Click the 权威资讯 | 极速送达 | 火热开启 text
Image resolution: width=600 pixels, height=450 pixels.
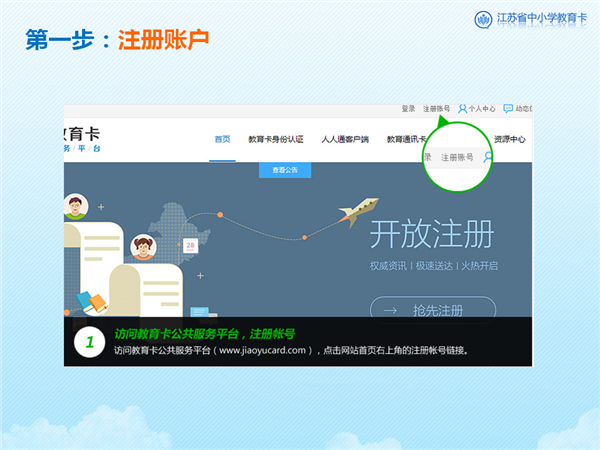434,266
